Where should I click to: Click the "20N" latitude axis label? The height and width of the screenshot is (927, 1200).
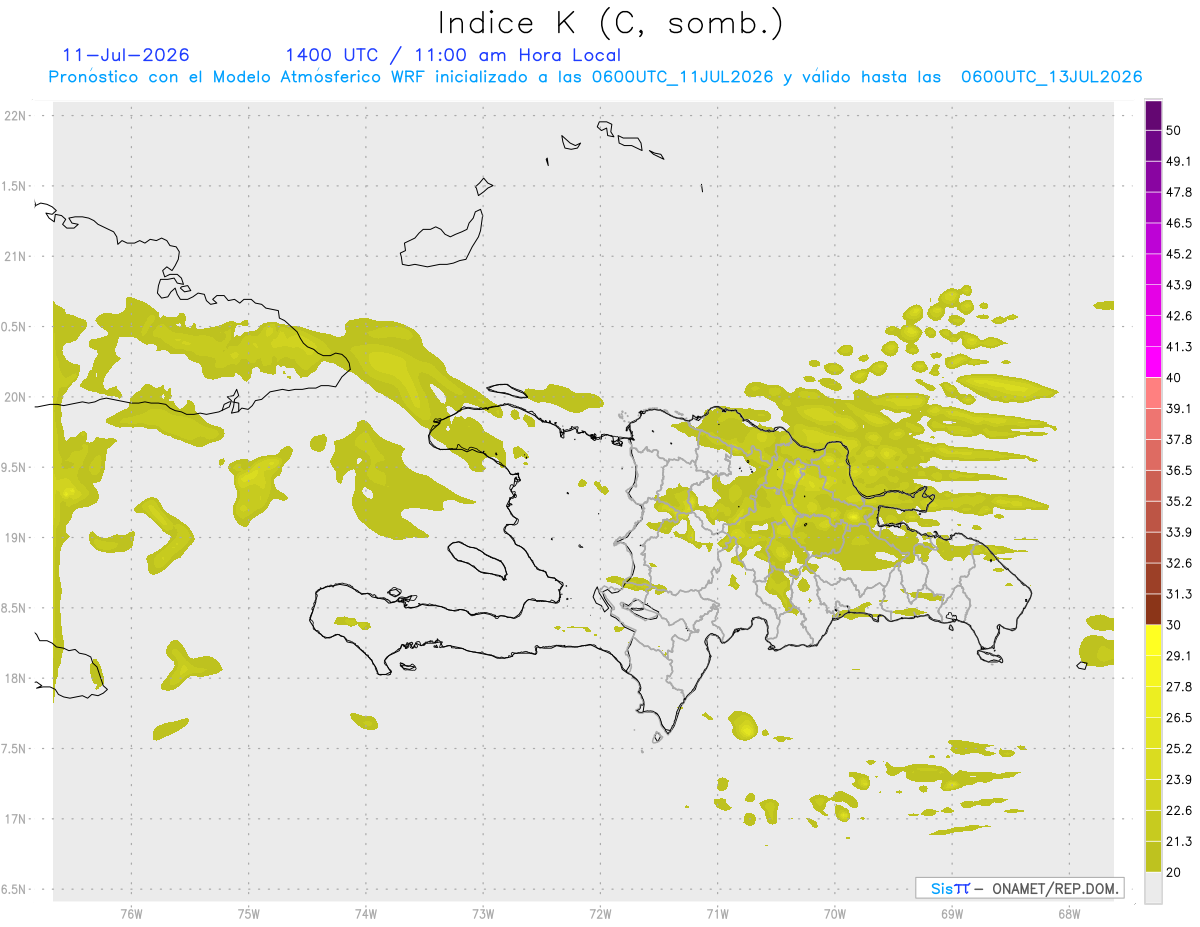[16, 397]
